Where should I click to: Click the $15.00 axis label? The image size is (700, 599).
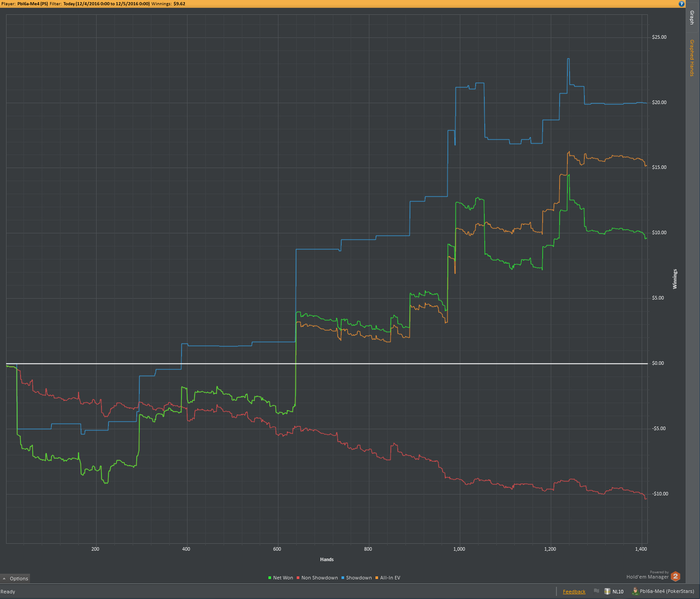point(659,167)
